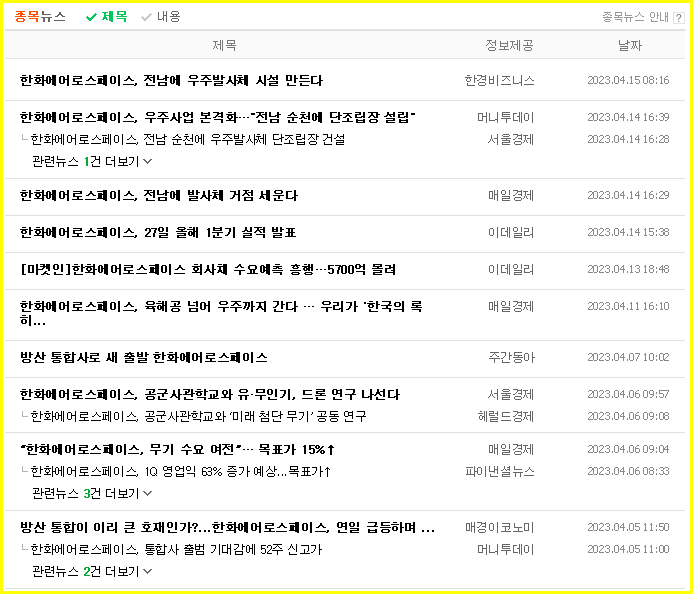This screenshot has width=693, height=594.
Task: Click the 정보제공 column header
Action: pos(509,45)
